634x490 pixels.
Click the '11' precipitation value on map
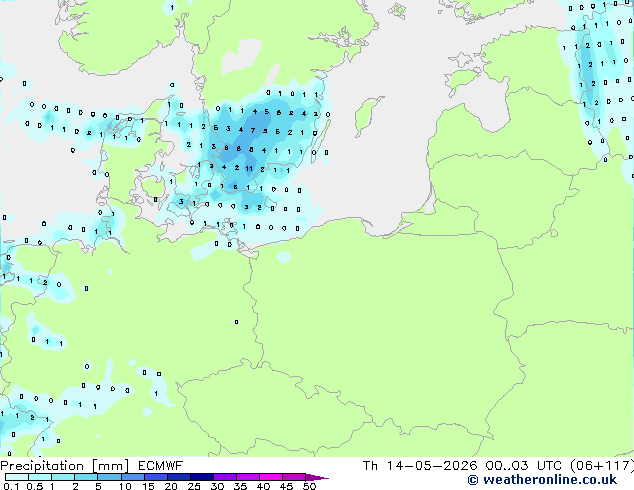tap(249, 169)
